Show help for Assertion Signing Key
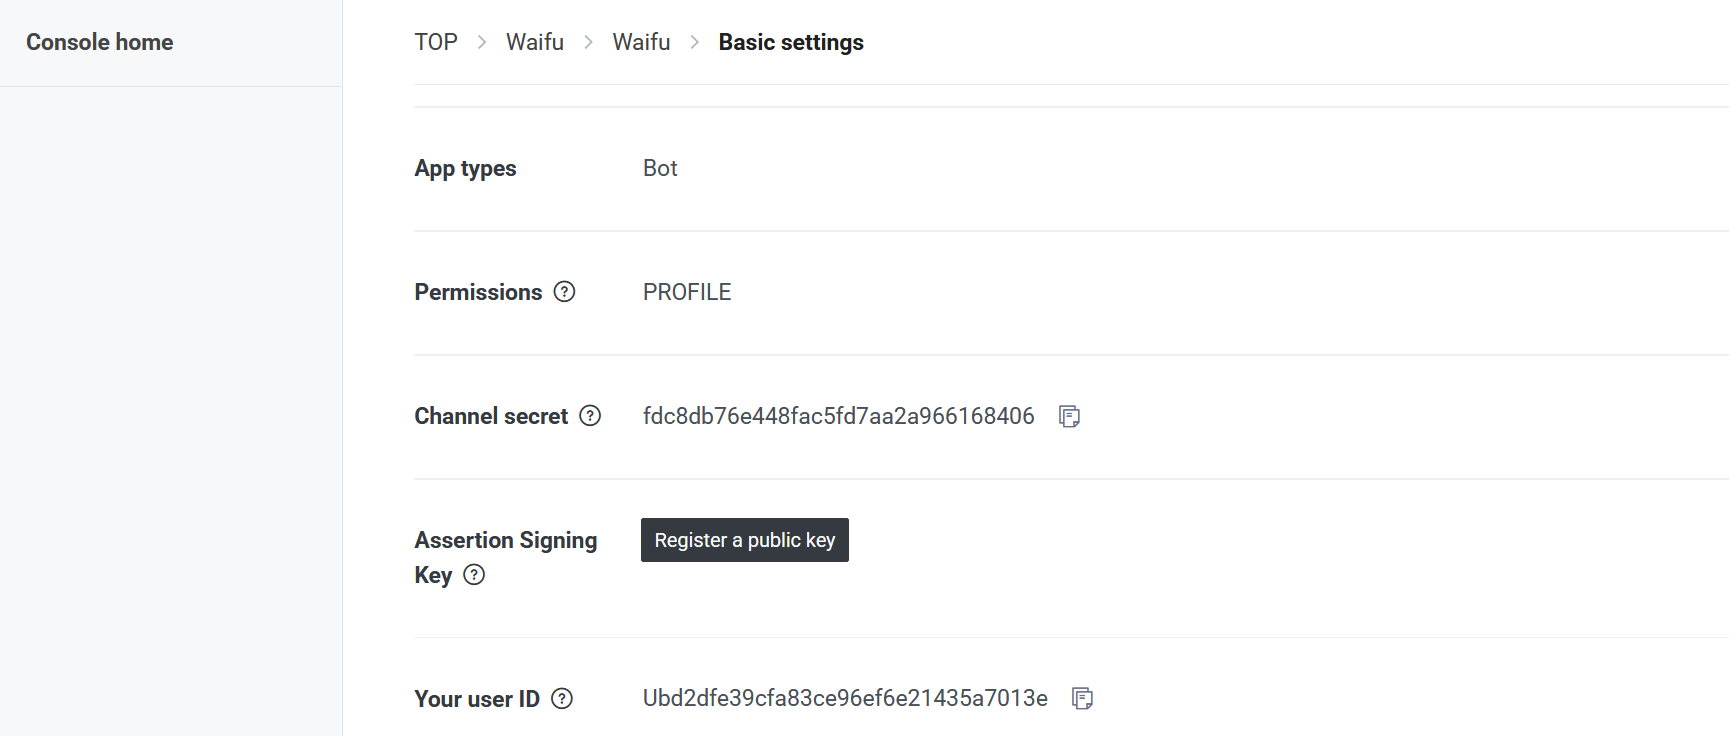 coord(475,575)
